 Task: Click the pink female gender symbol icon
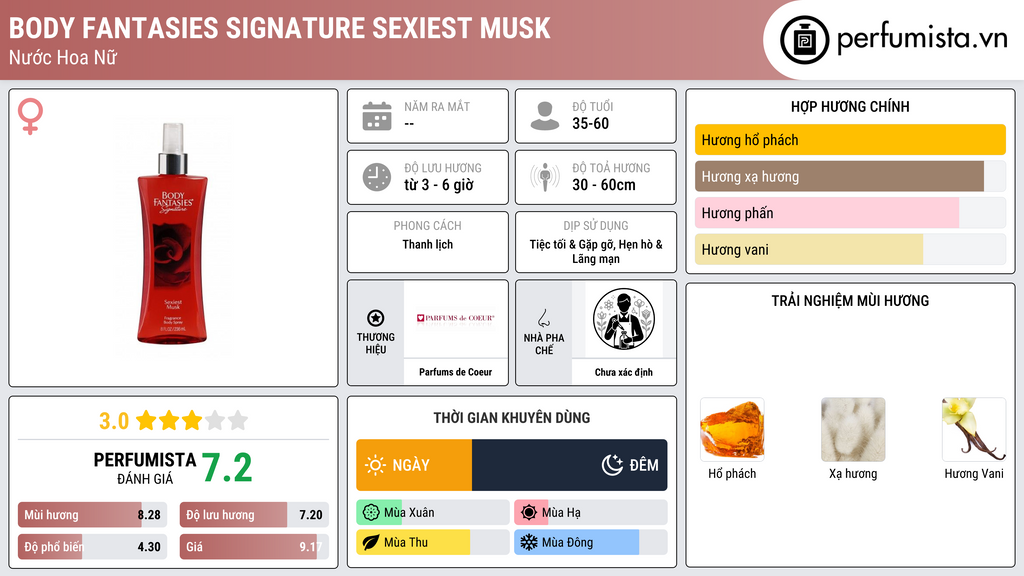point(30,116)
